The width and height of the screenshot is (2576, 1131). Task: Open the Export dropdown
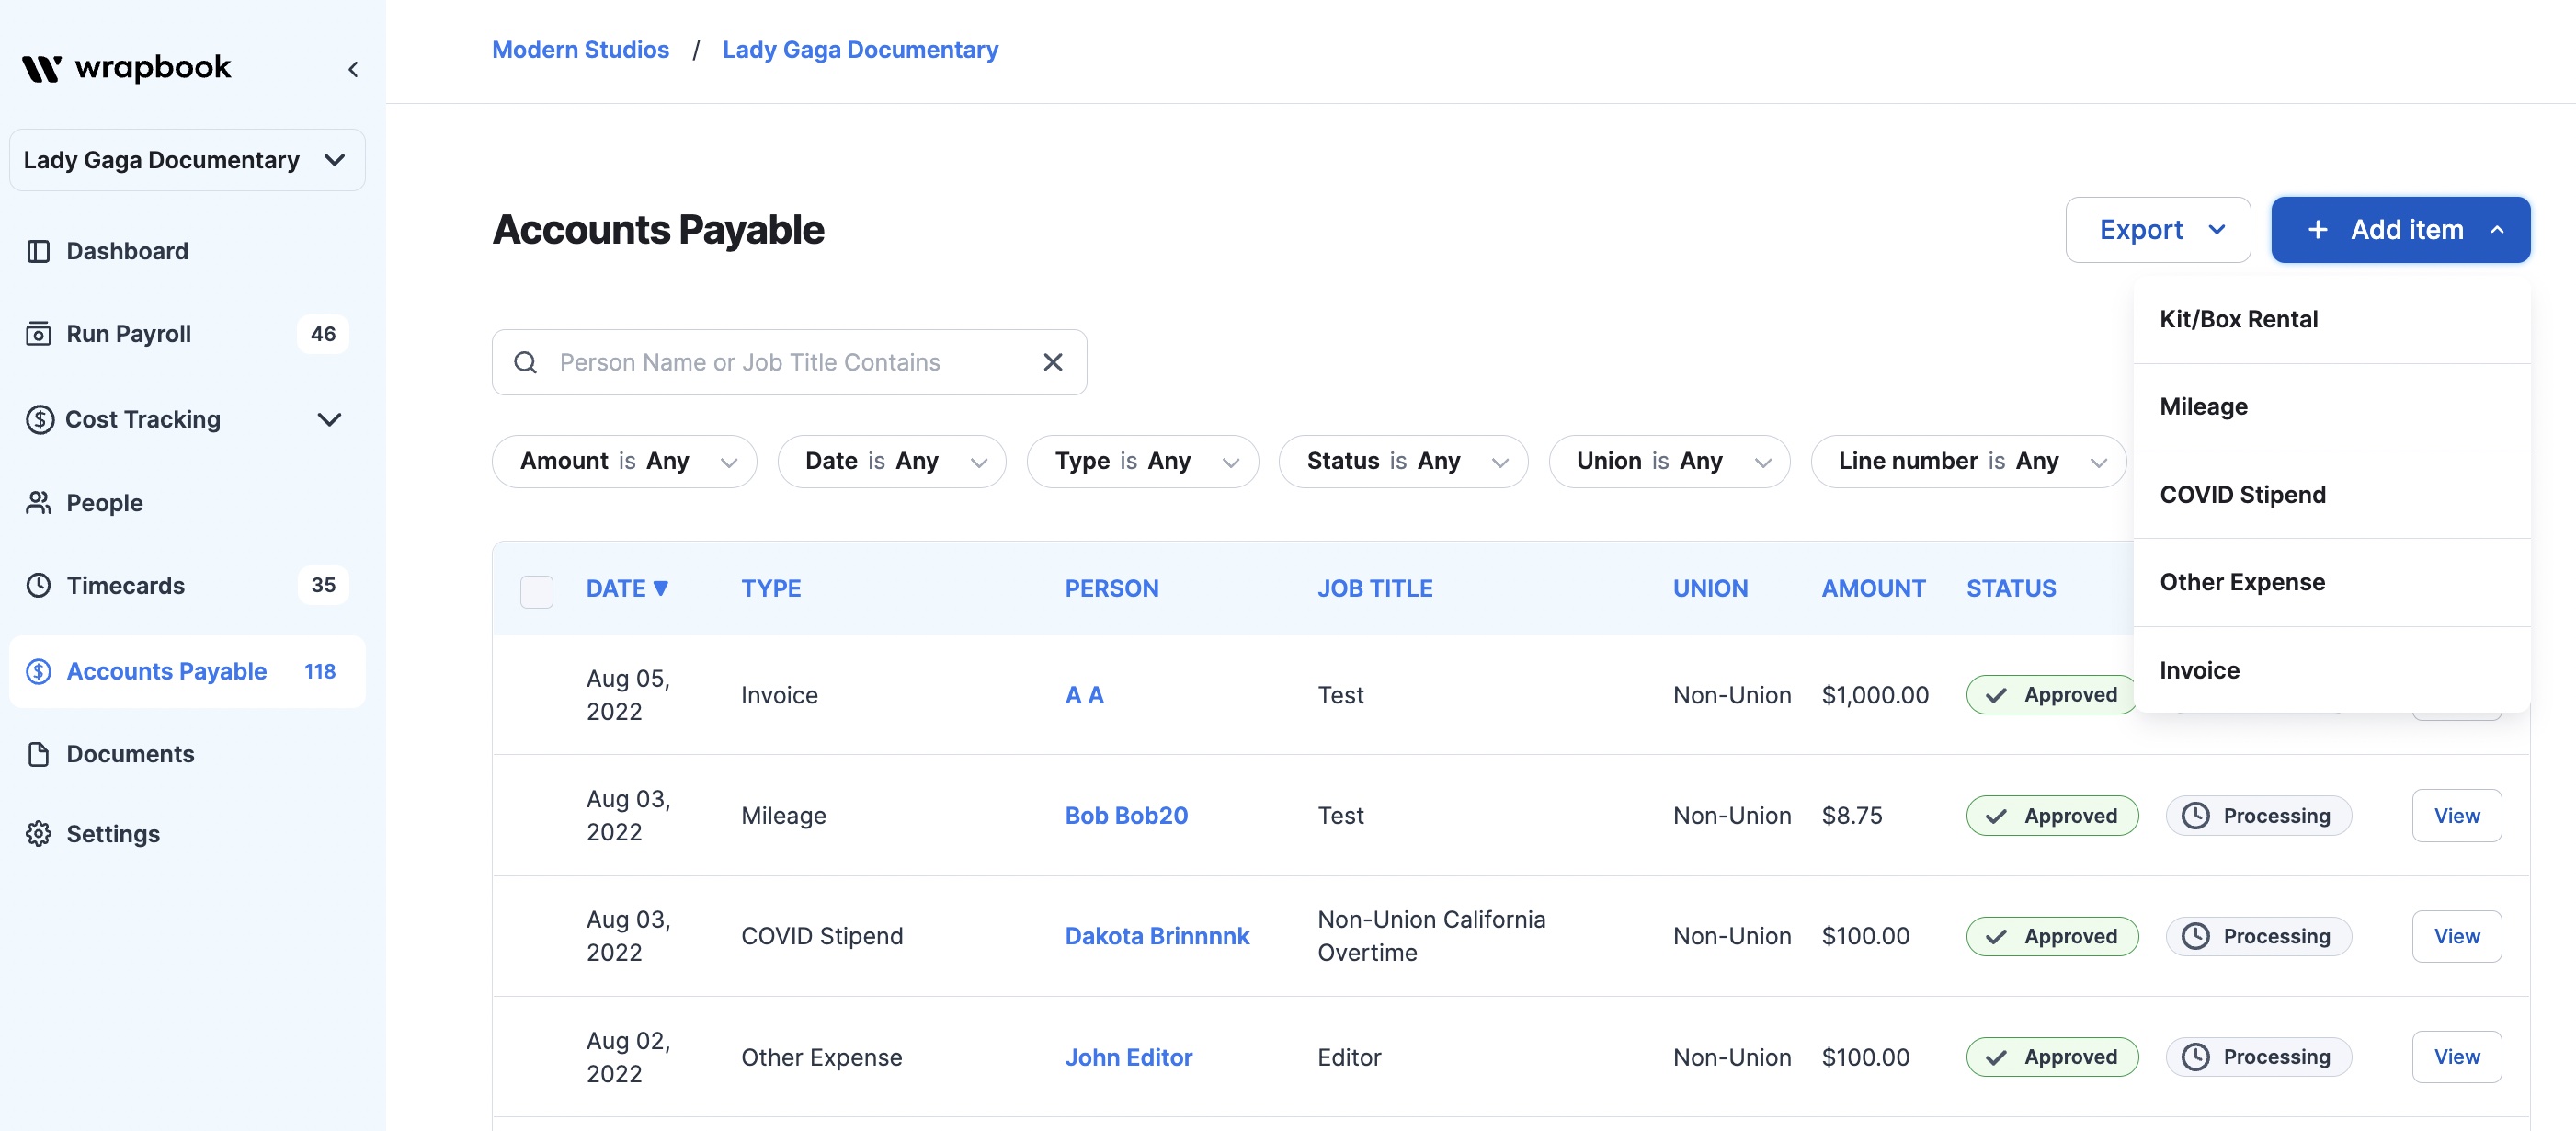click(x=2158, y=230)
